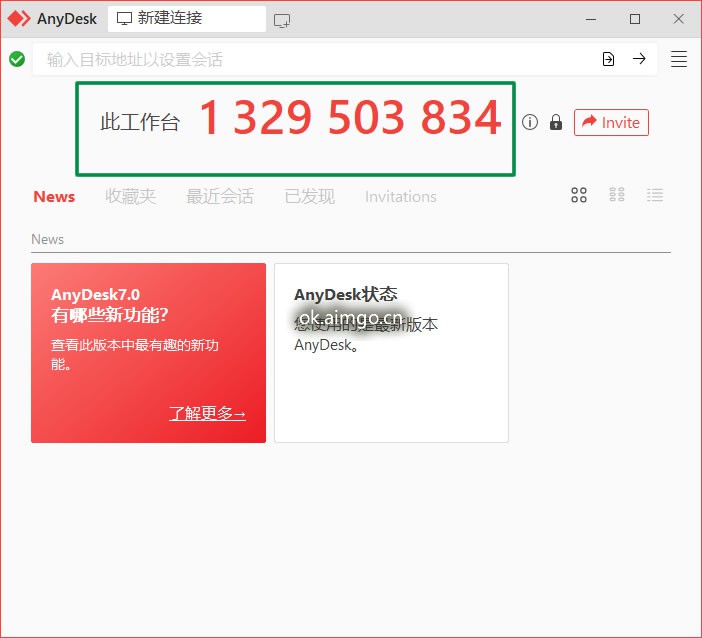Viewport: 702px width, 638px height.
Task: Click the News section heading
Action: coord(47,239)
